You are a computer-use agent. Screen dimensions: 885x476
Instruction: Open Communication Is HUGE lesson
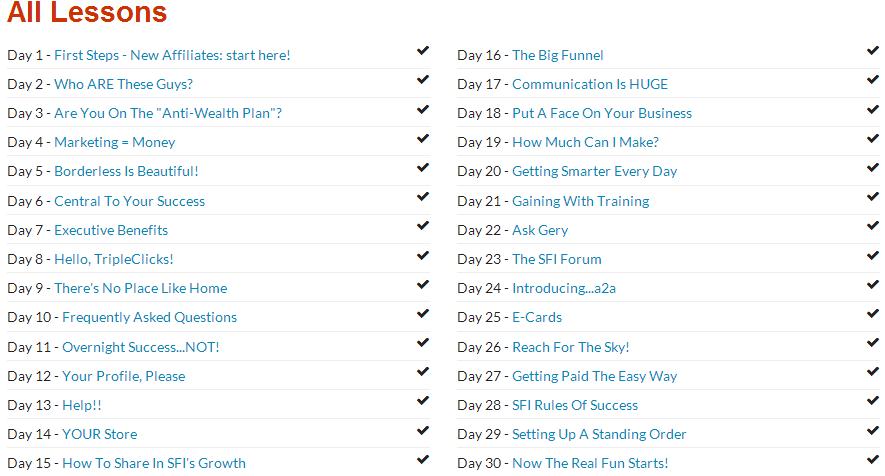(590, 84)
